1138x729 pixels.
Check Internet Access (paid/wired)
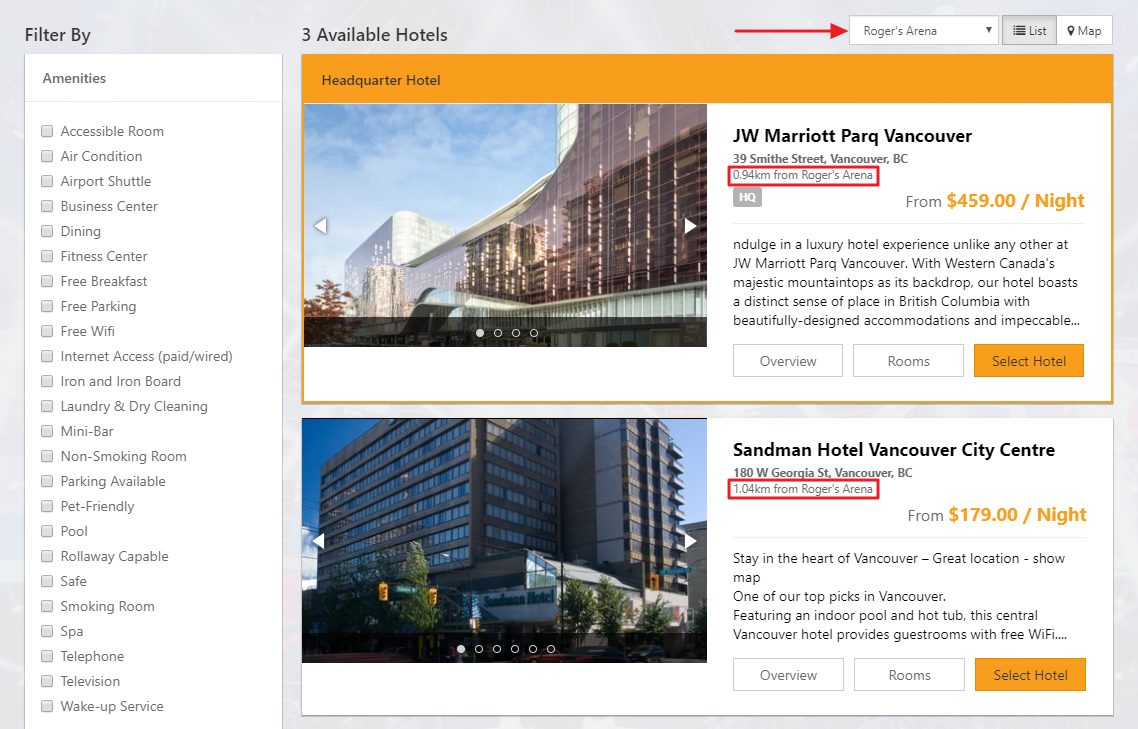[x=47, y=357]
